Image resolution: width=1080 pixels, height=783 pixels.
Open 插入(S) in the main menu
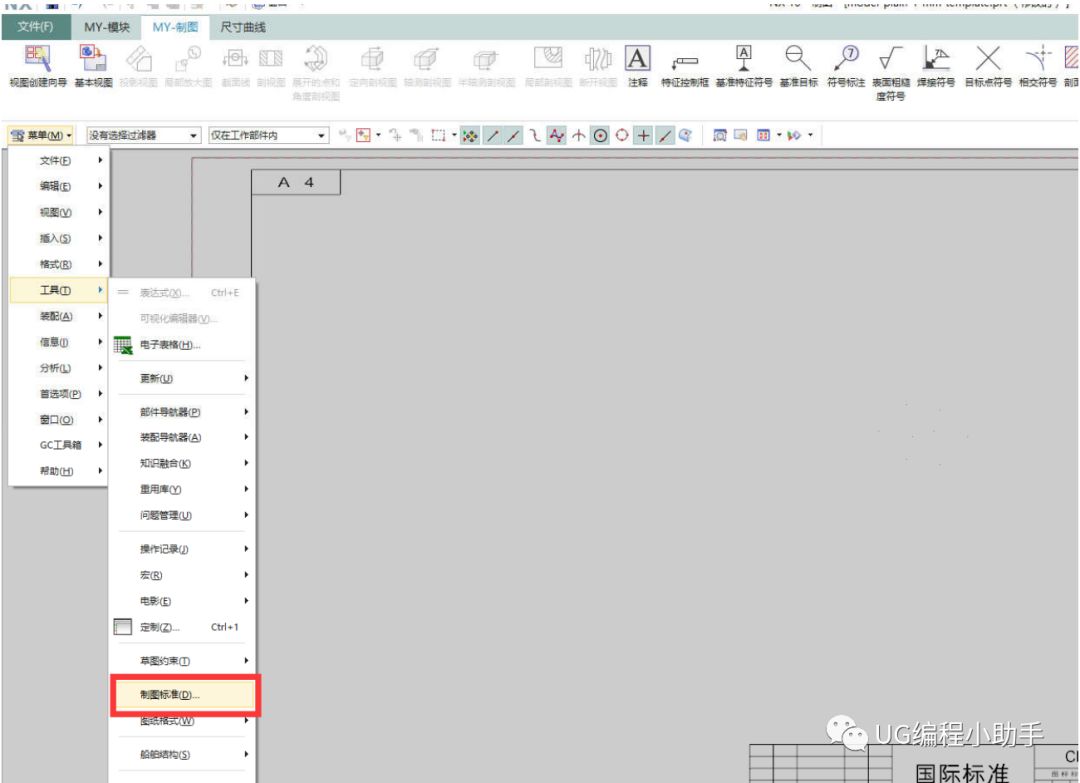click(x=59, y=238)
